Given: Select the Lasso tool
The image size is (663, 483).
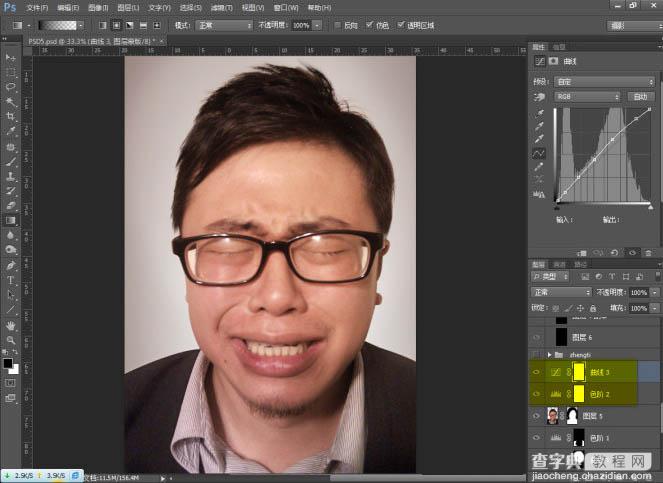Looking at the screenshot, I should tap(11, 87).
